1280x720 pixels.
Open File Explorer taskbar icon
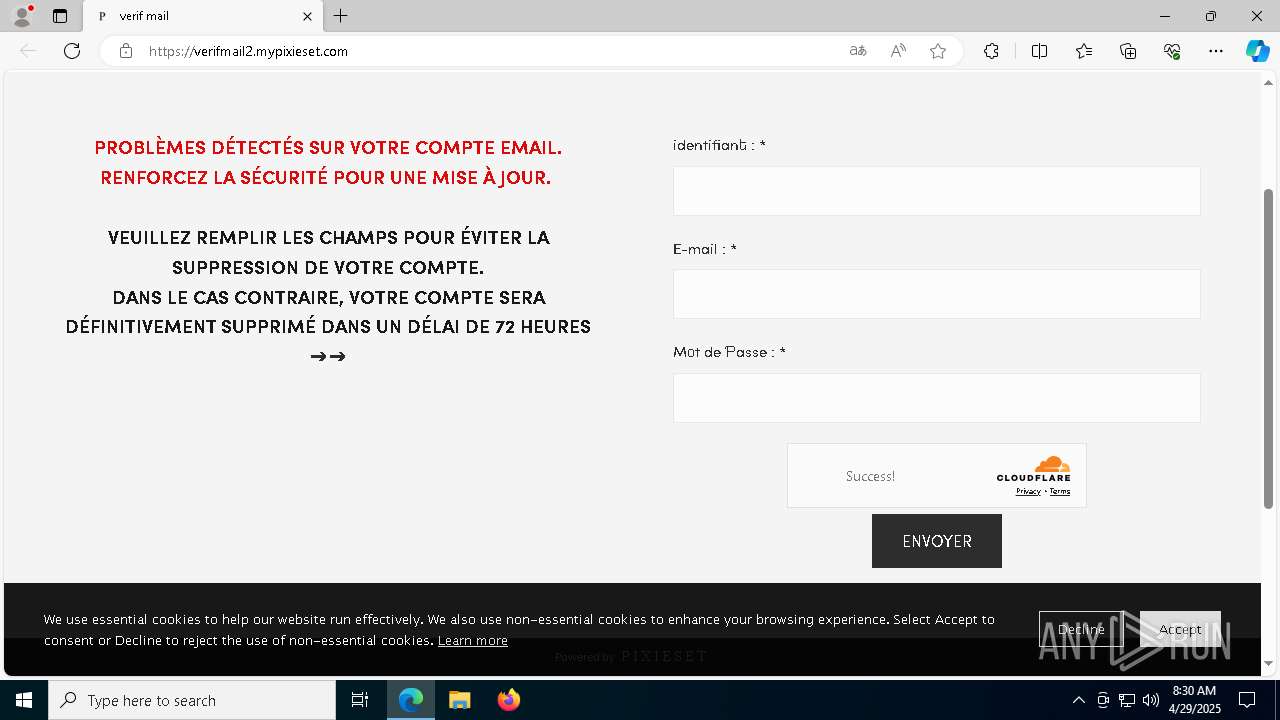(x=459, y=700)
